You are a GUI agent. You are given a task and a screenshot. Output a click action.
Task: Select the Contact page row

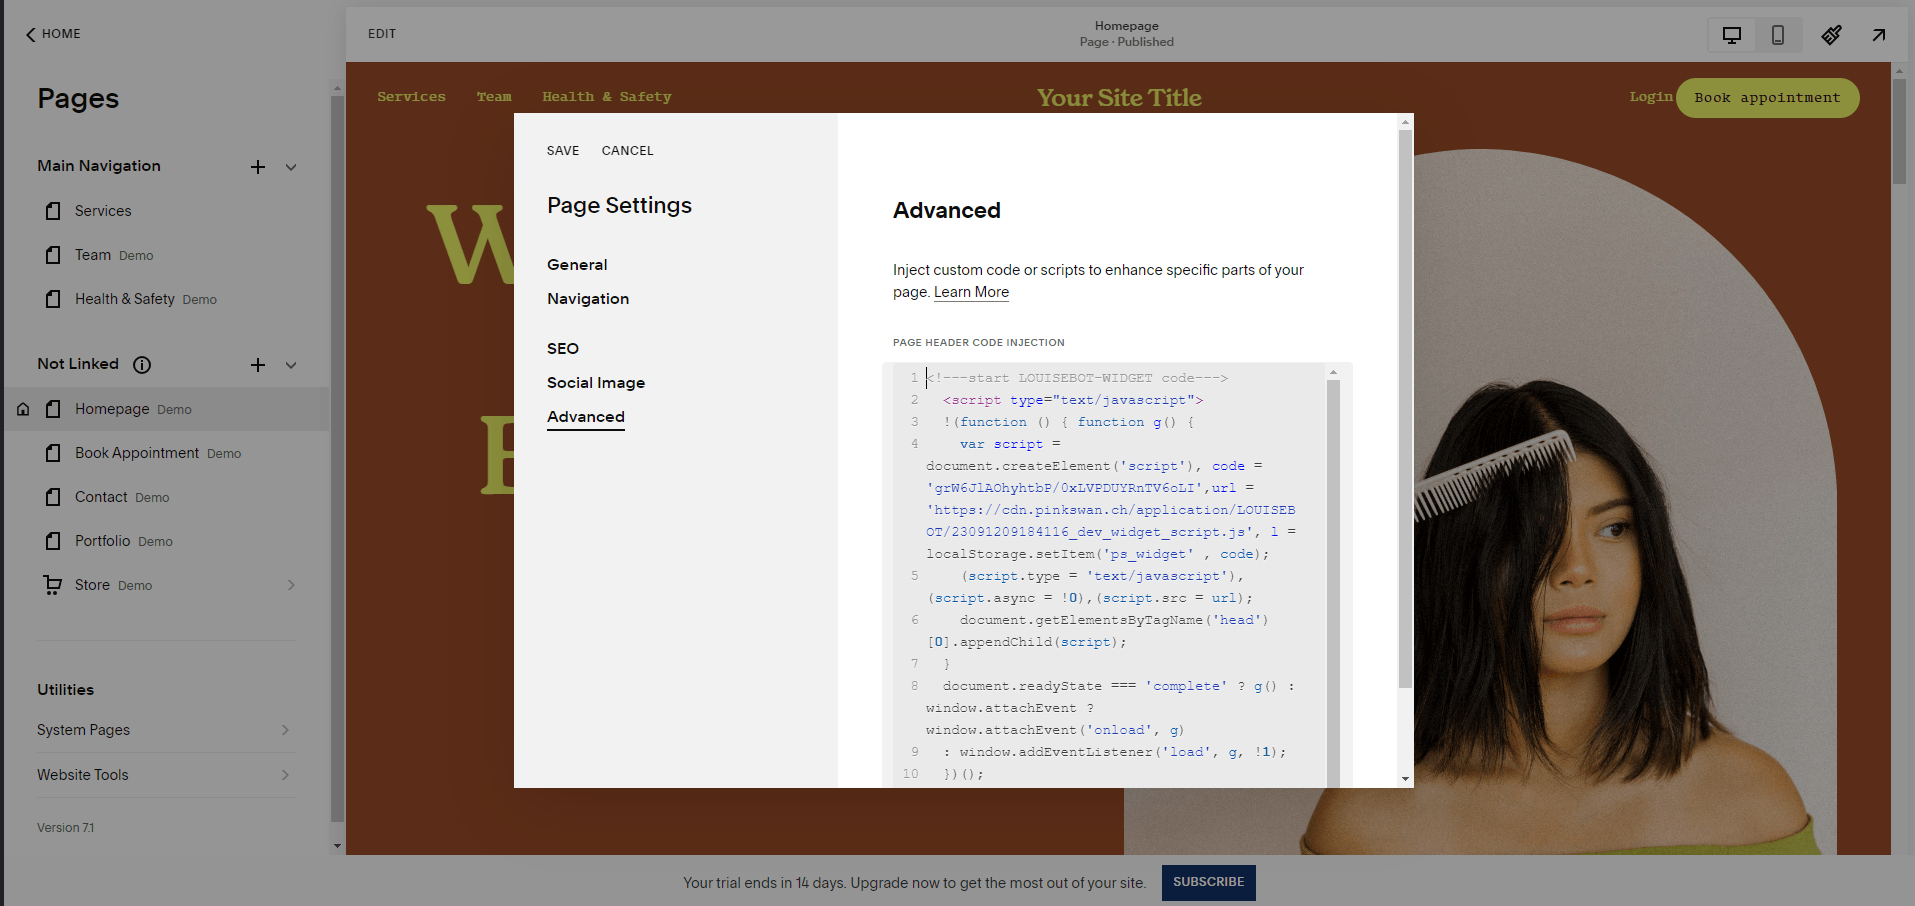coord(166,497)
